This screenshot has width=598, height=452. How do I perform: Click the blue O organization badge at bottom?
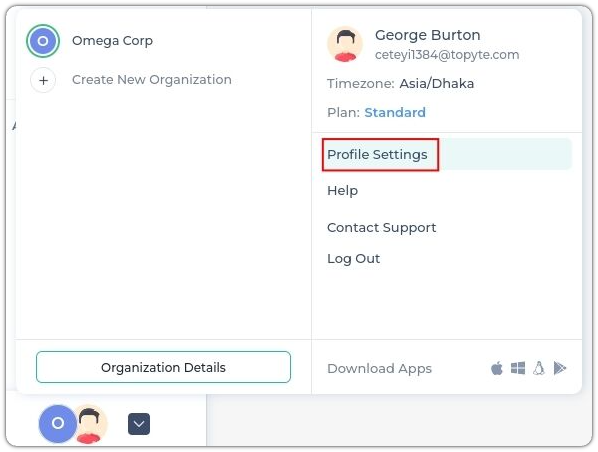58,423
